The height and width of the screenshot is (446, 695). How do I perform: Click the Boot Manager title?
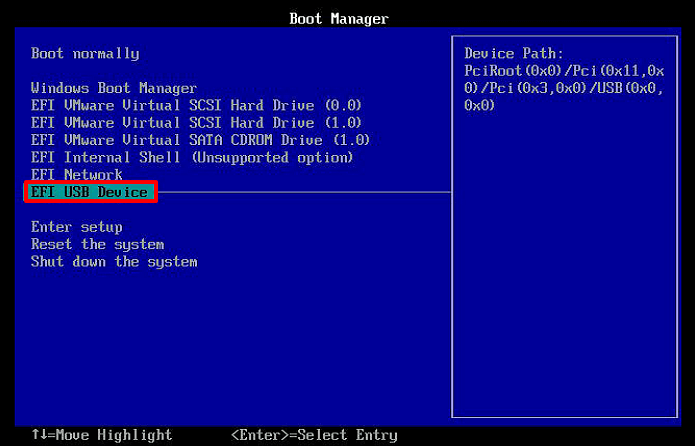point(339,19)
